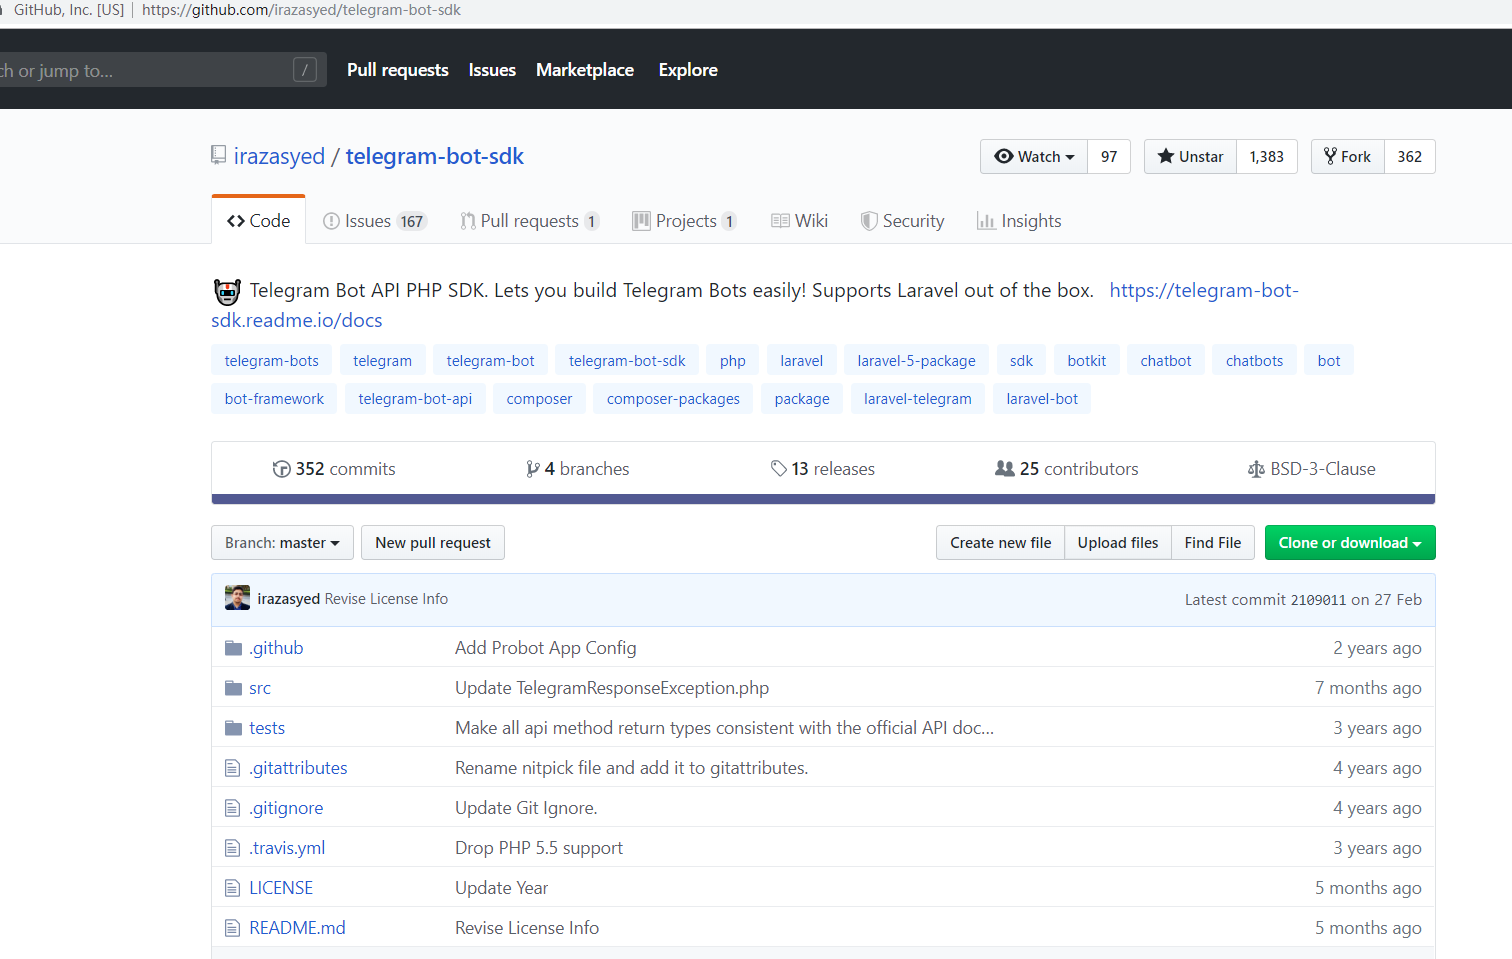This screenshot has width=1512, height=959.
Task: Switch to the Code tab
Action: tap(259, 221)
